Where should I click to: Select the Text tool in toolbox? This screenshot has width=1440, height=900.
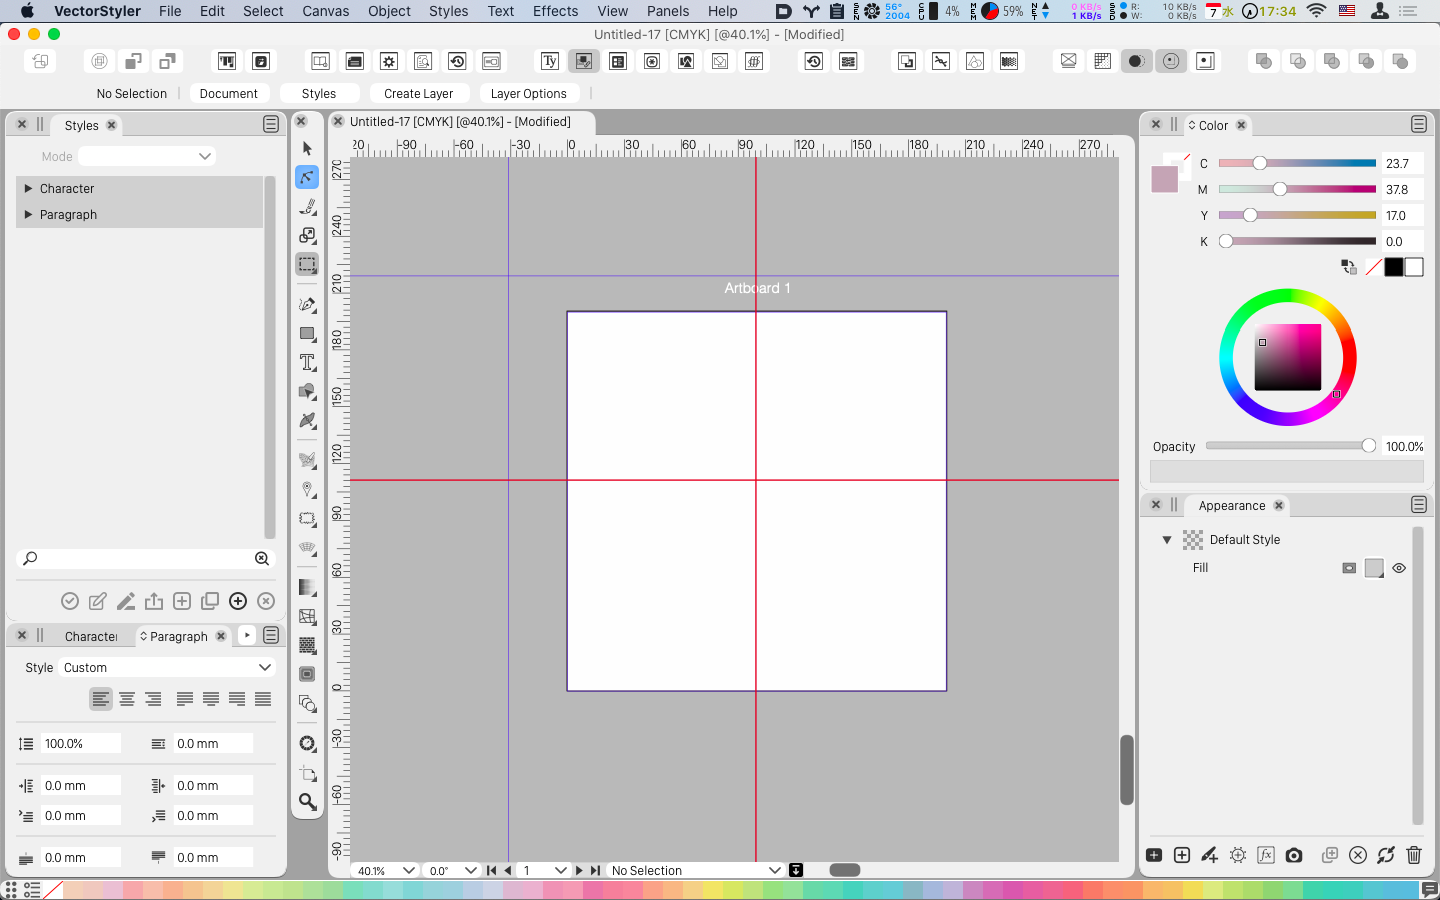click(x=307, y=363)
